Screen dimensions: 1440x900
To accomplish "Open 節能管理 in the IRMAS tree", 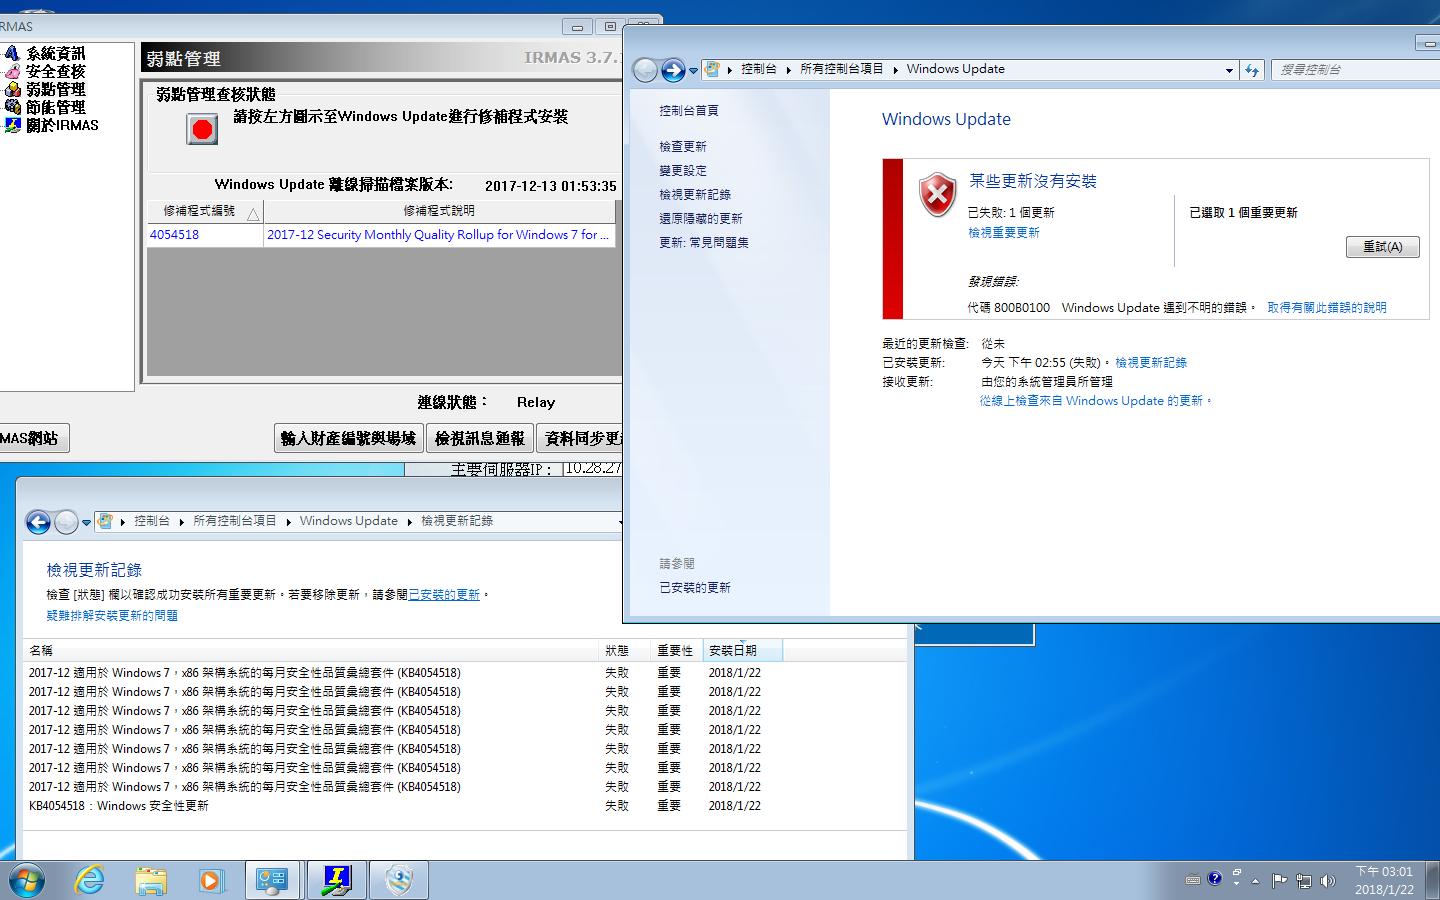I will pos(55,107).
